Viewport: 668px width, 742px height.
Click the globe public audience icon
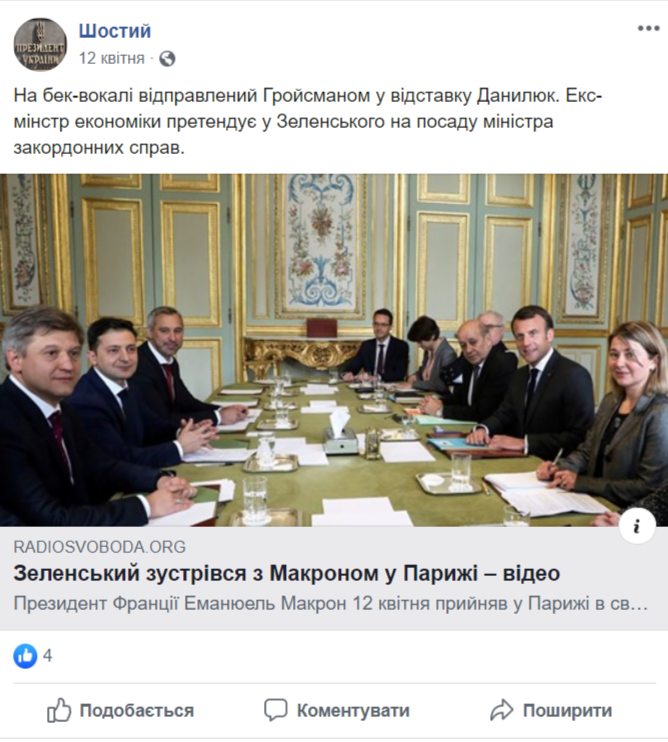point(167,59)
